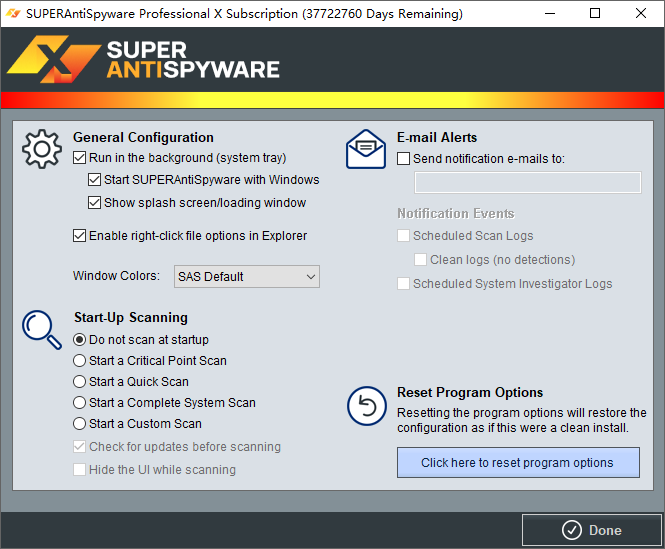Image resolution: width=665 pixels, height=549 pixels.
Task: Click the E-mail Alerts envelope icon
Action: (x=366, y=149)
